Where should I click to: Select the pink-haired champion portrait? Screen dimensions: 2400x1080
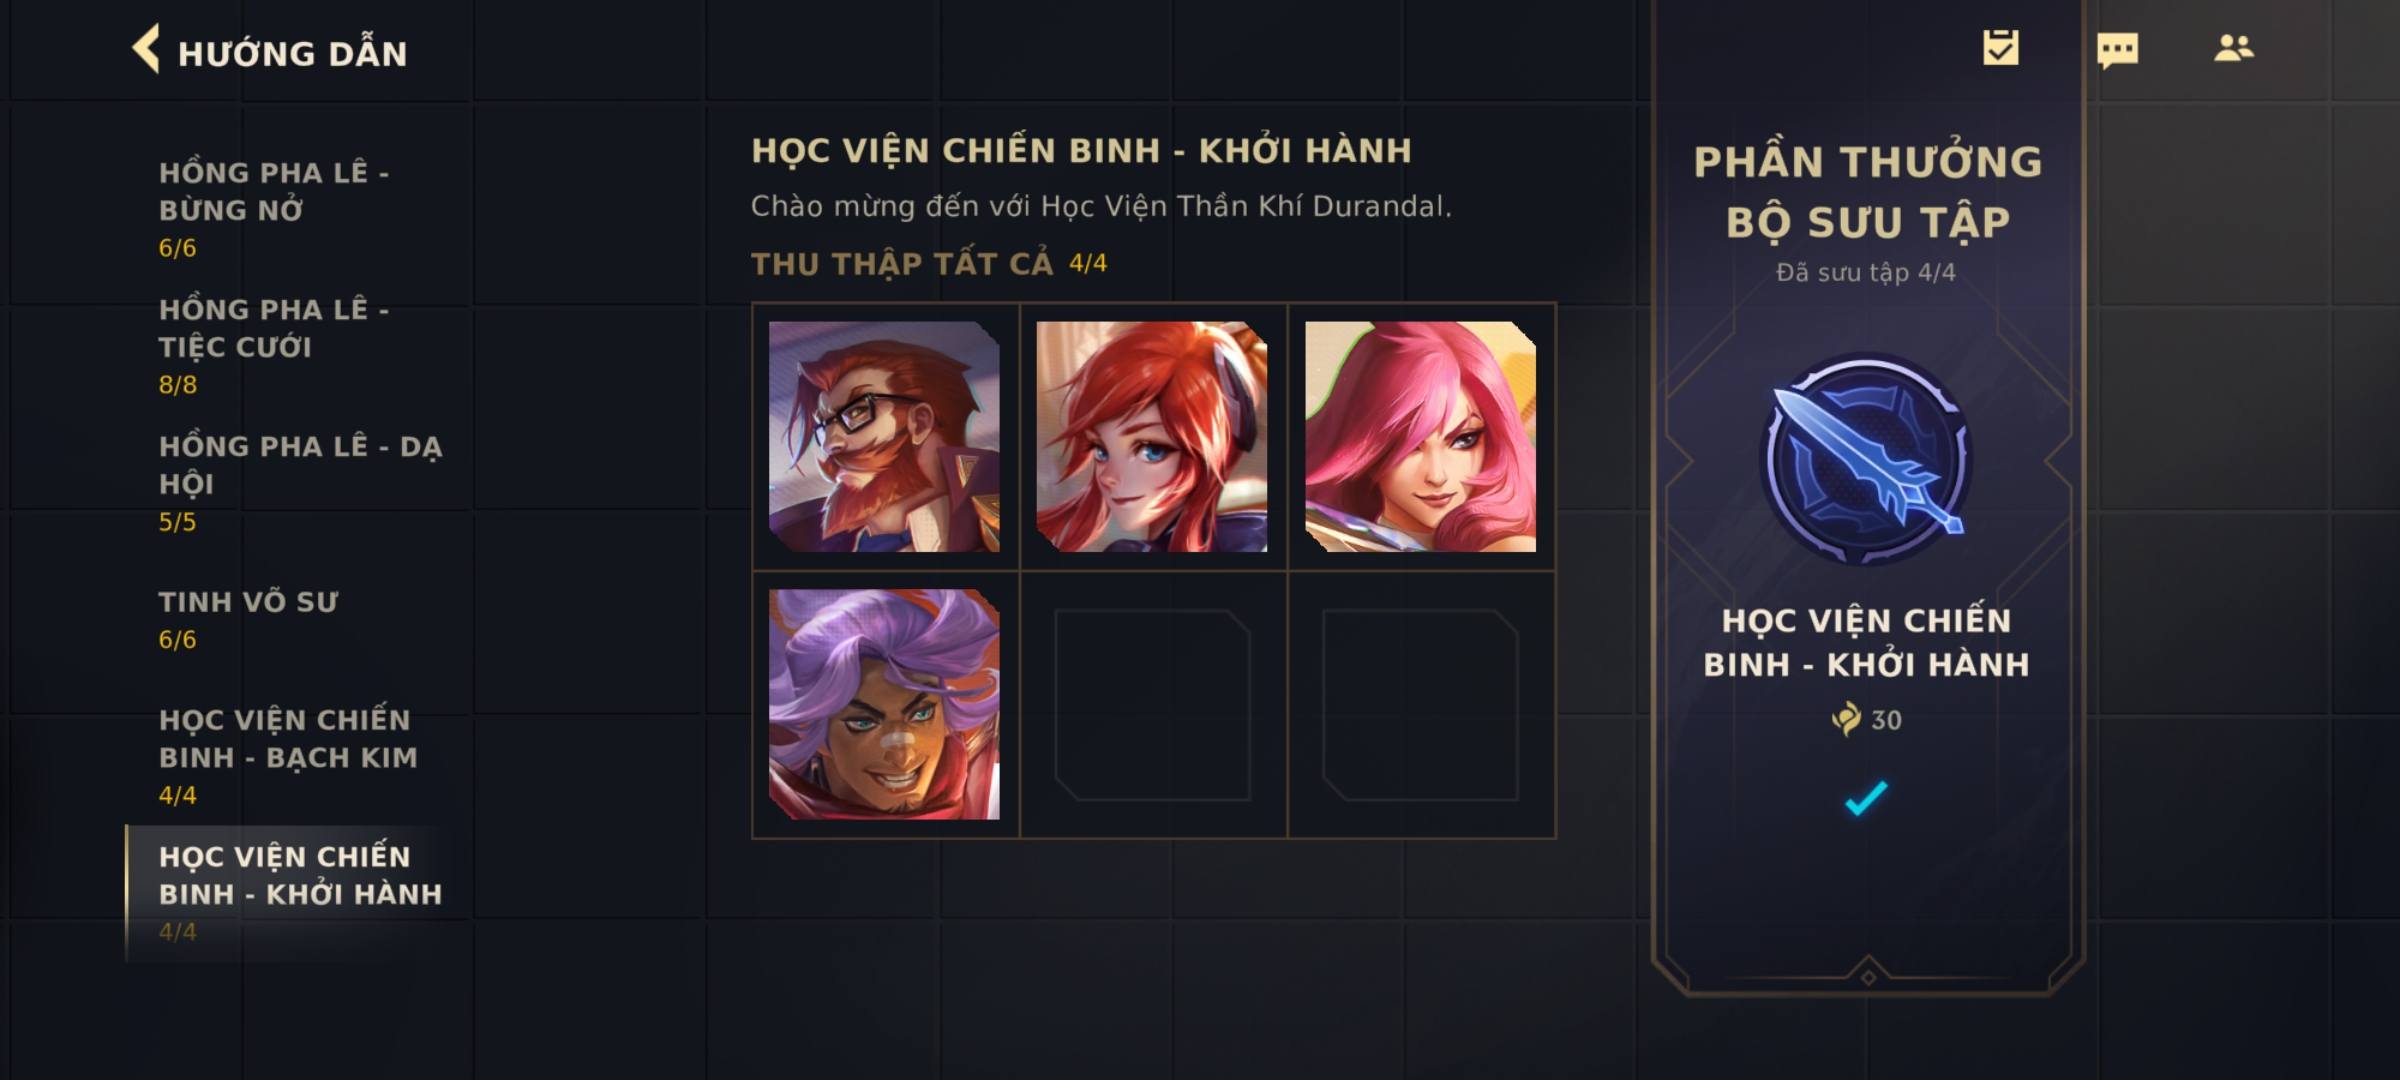pyautogui.click(x=1420, y=436)
